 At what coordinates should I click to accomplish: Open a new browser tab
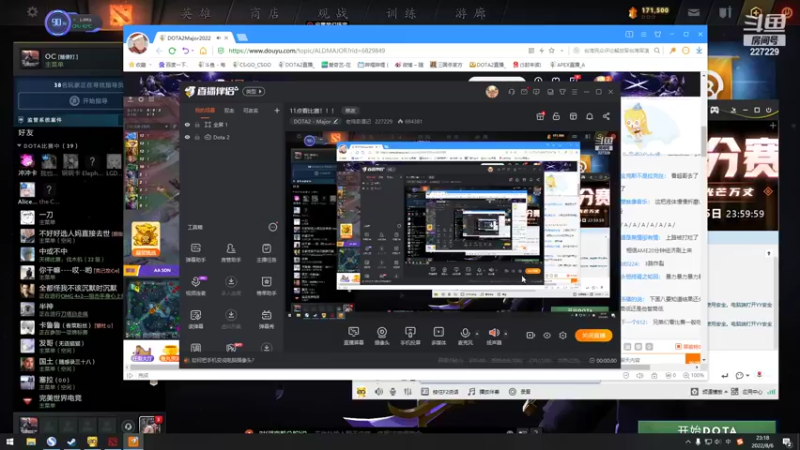pos(242,38)
